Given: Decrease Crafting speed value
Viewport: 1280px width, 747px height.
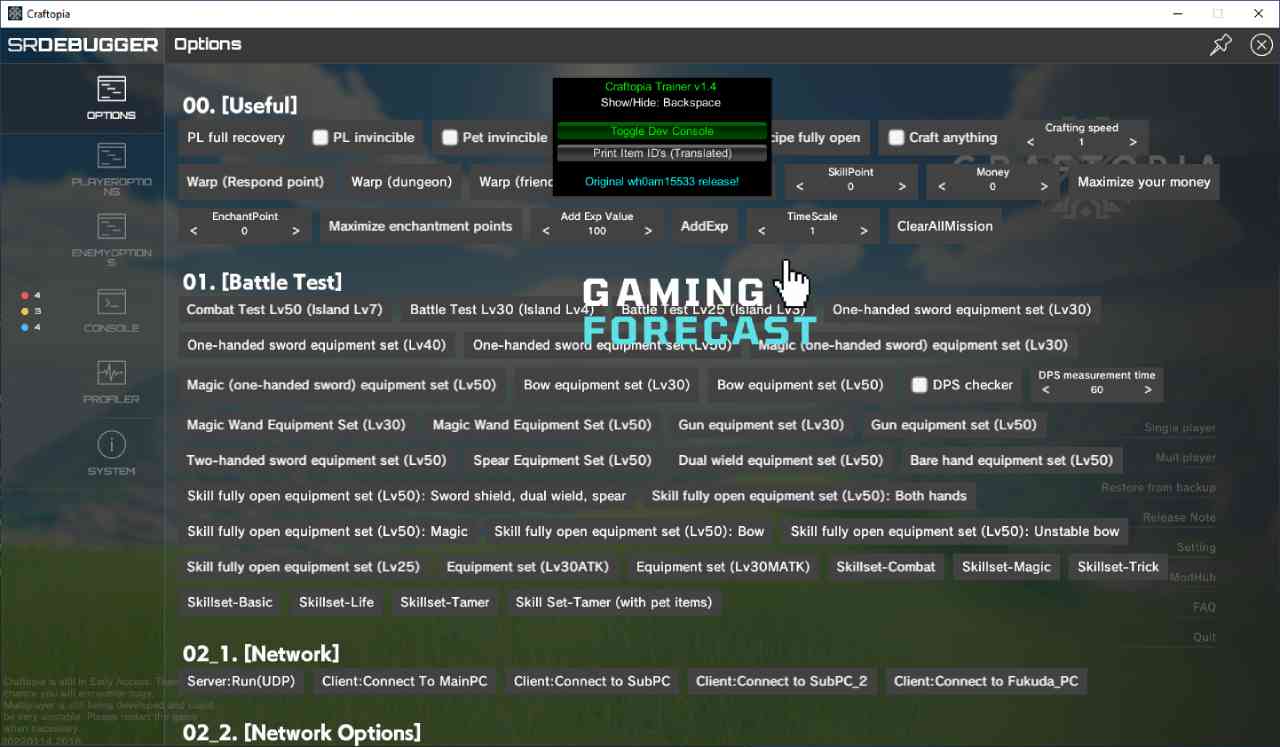Looking at the screenshot, I should (x=1031, y=143).
